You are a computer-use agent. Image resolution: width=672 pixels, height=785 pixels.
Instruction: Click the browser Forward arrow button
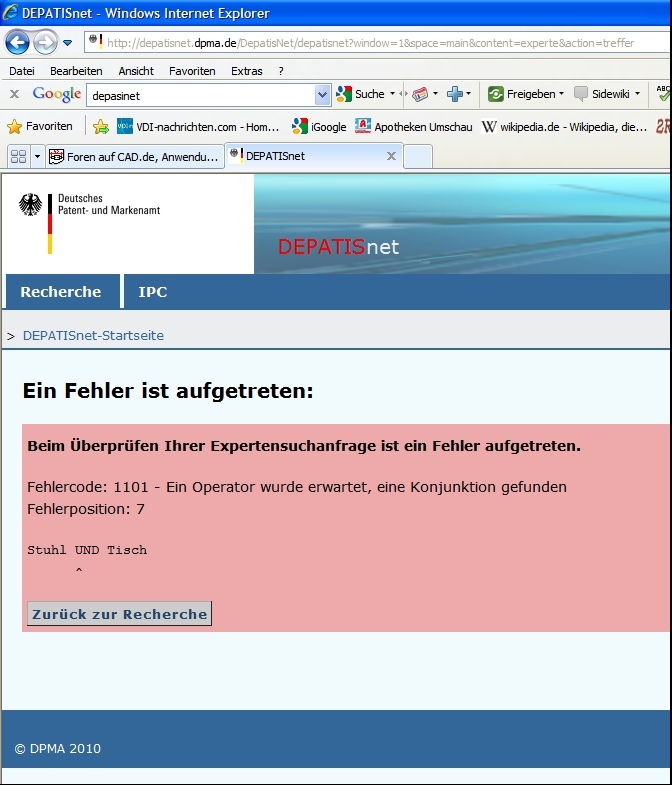coord(45,43)
